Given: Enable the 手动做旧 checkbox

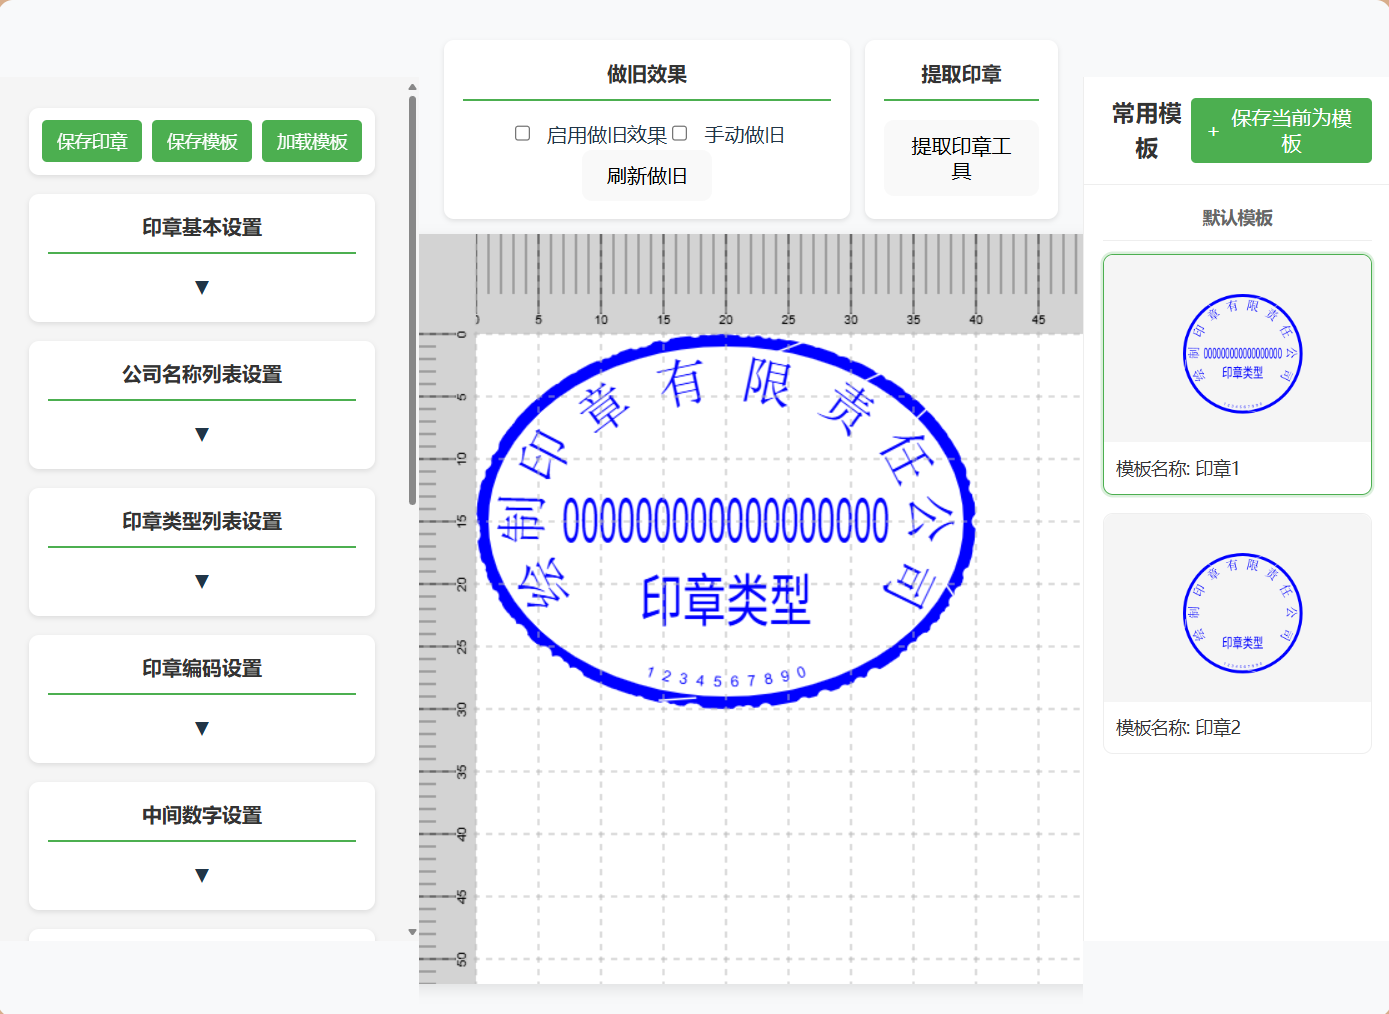Looking at the screenshot, I should coord(679,132).
